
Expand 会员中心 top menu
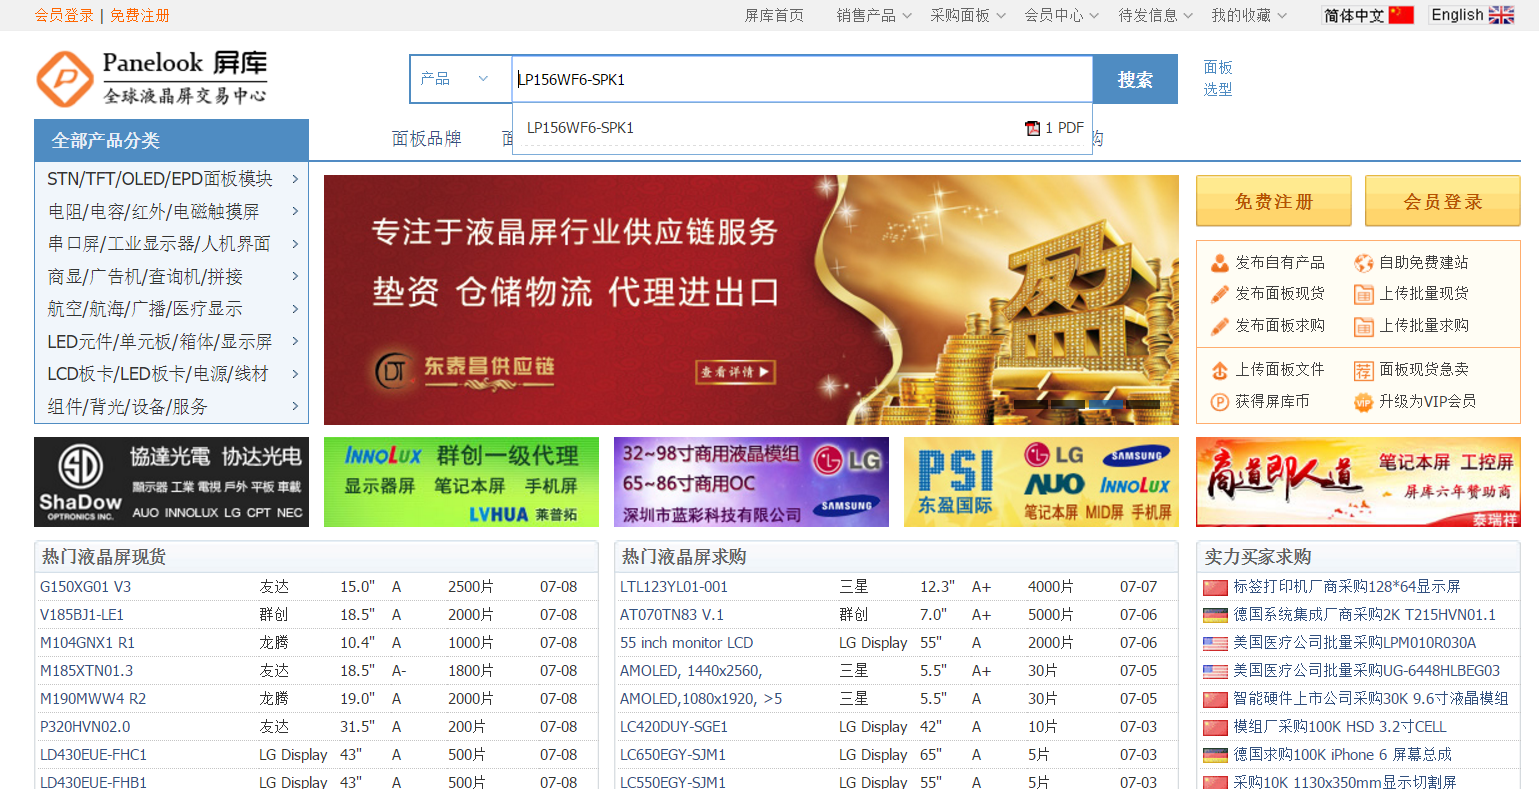point(1062,15)
